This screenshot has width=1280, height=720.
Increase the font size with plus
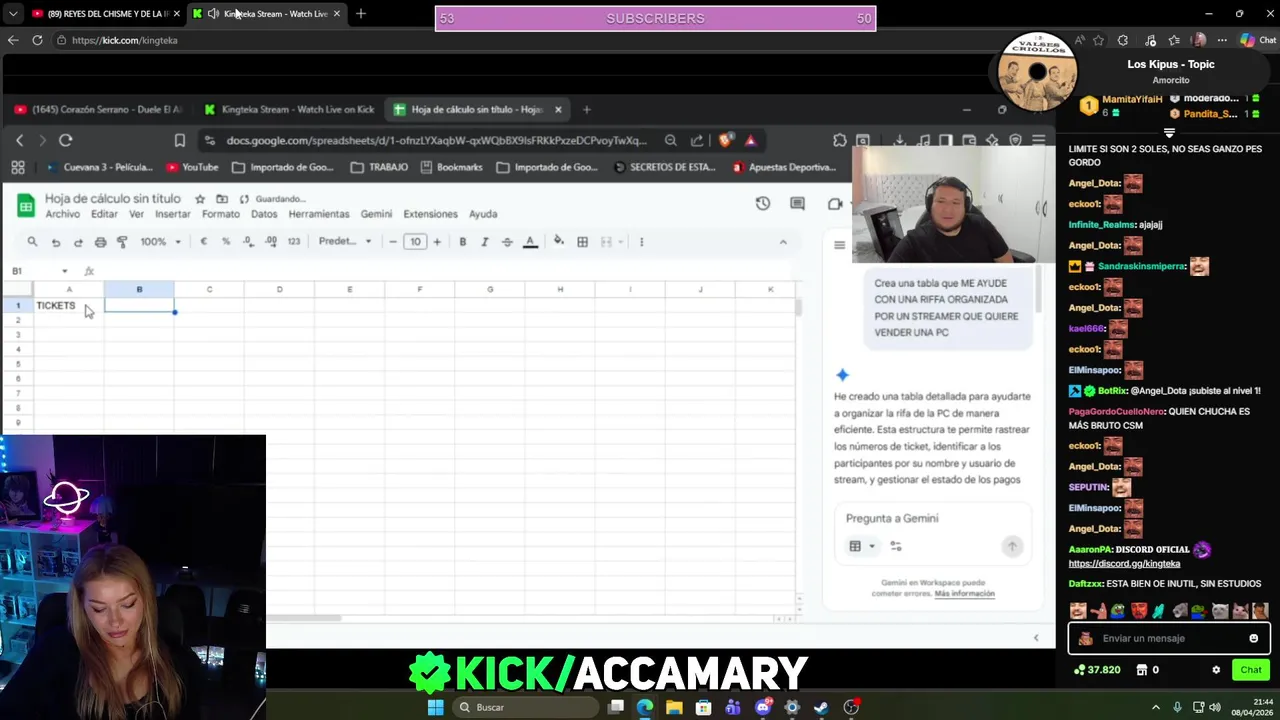[436, 242]
